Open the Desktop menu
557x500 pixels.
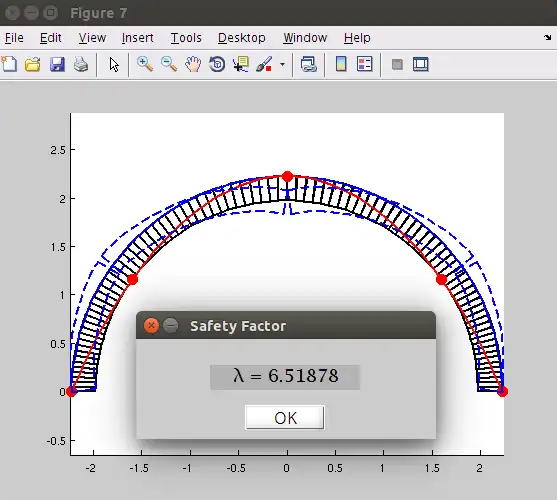tap(242, 38)
